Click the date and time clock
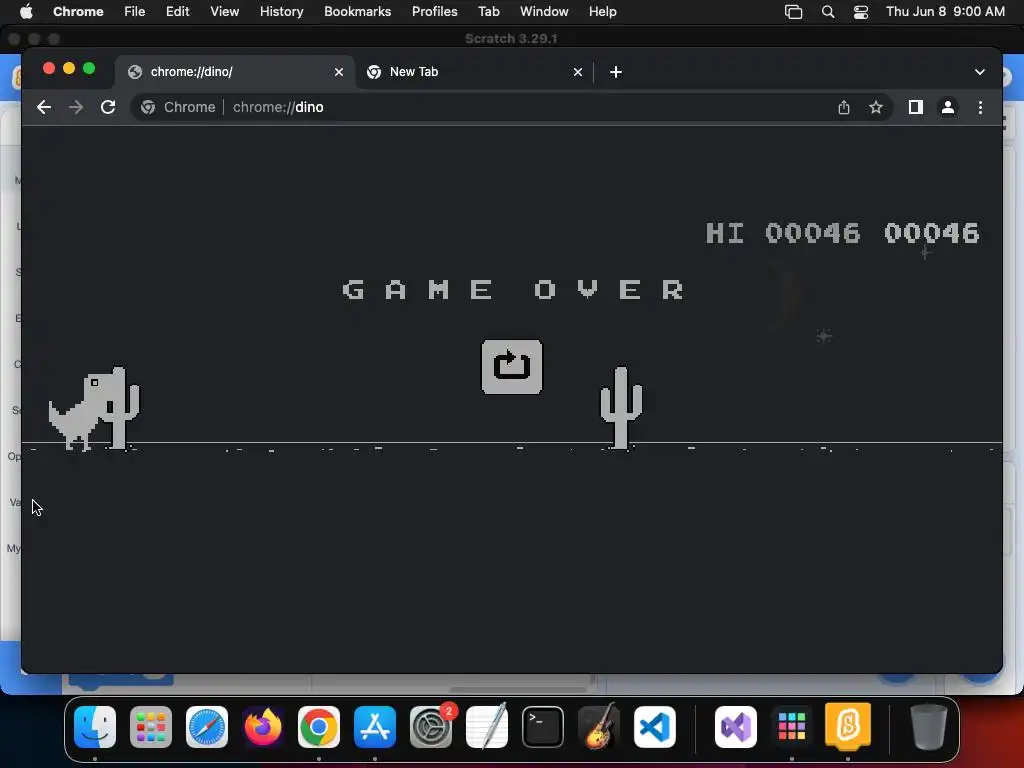 945,11
